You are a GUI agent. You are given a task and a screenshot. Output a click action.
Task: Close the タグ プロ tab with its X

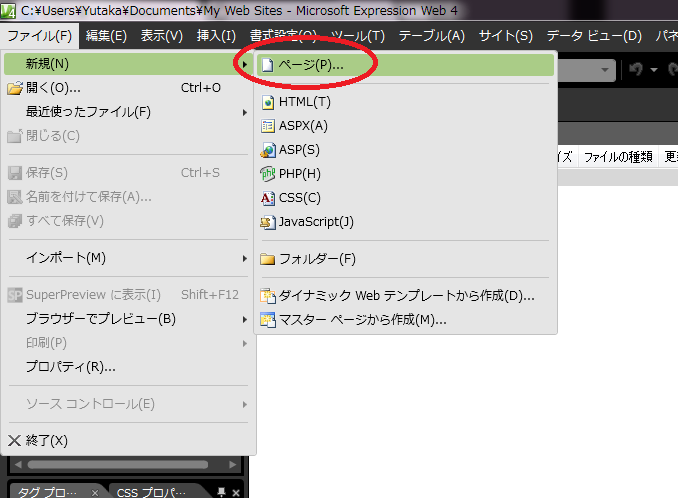tap(95, 493)
